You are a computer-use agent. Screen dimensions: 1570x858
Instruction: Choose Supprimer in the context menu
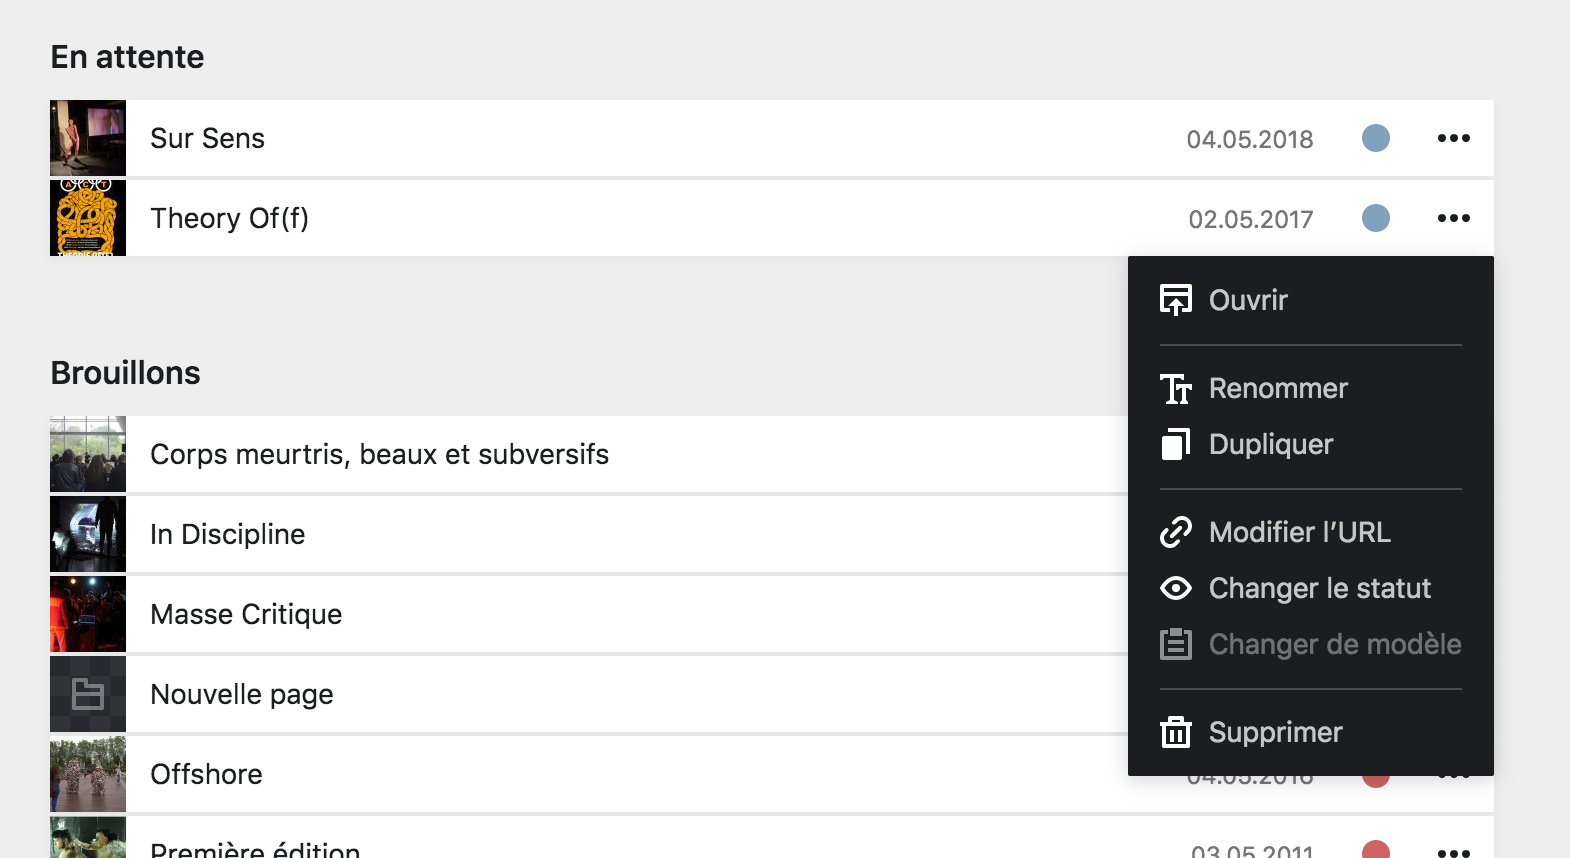[1276, 732]
